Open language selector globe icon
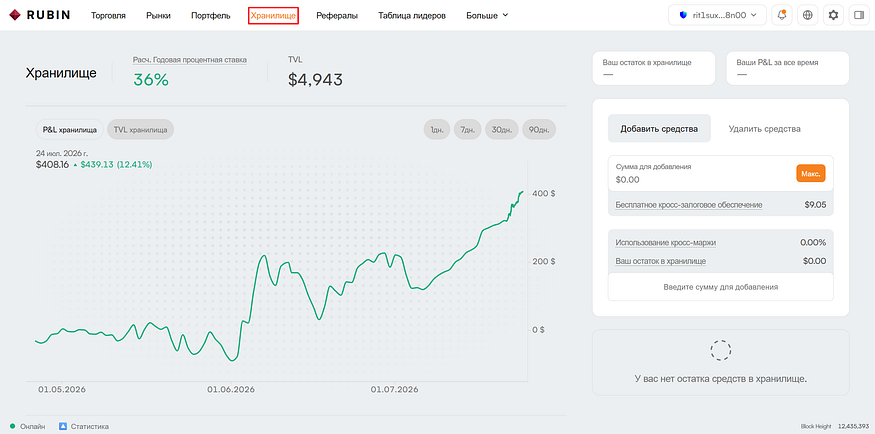Screen dimensions: 875x434 coord(807,16)
